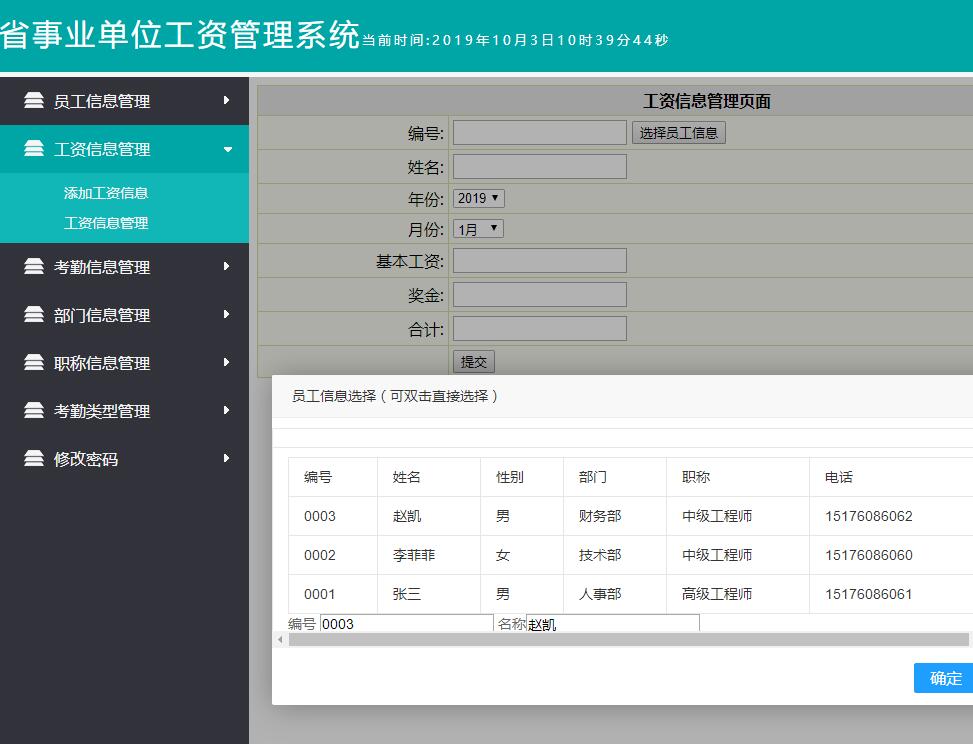This screenshot has width=973, height=744.
Task: Click dialog 编号 field containing 0003
Action: [406, 624]
